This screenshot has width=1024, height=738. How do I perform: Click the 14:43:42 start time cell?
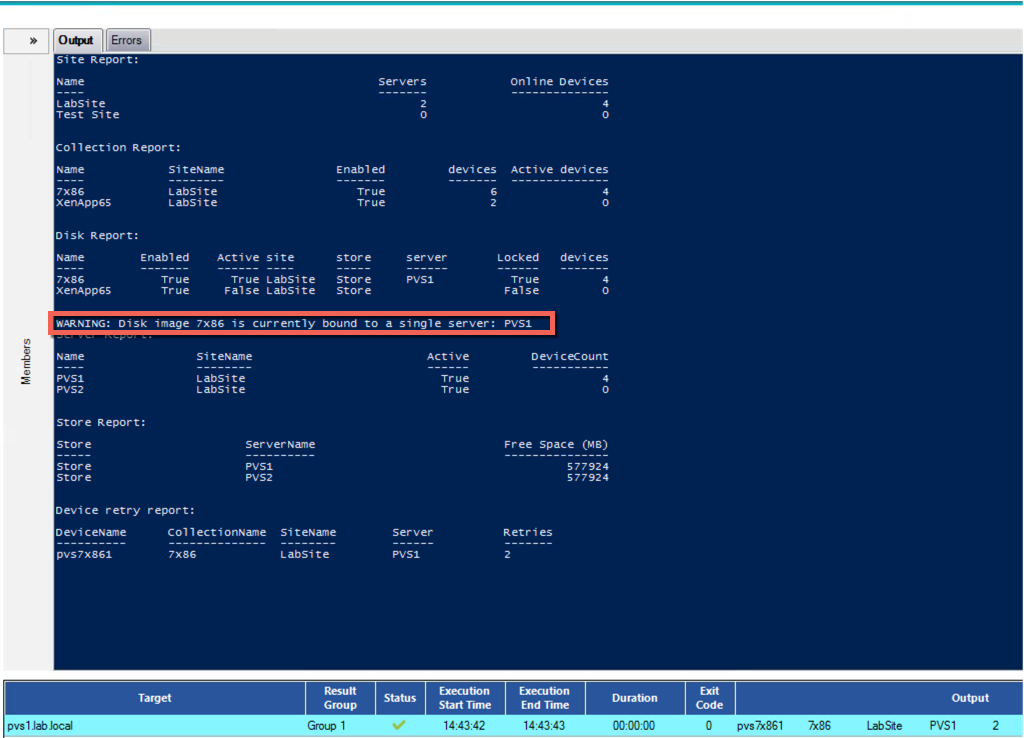click(x=464, y=726)
